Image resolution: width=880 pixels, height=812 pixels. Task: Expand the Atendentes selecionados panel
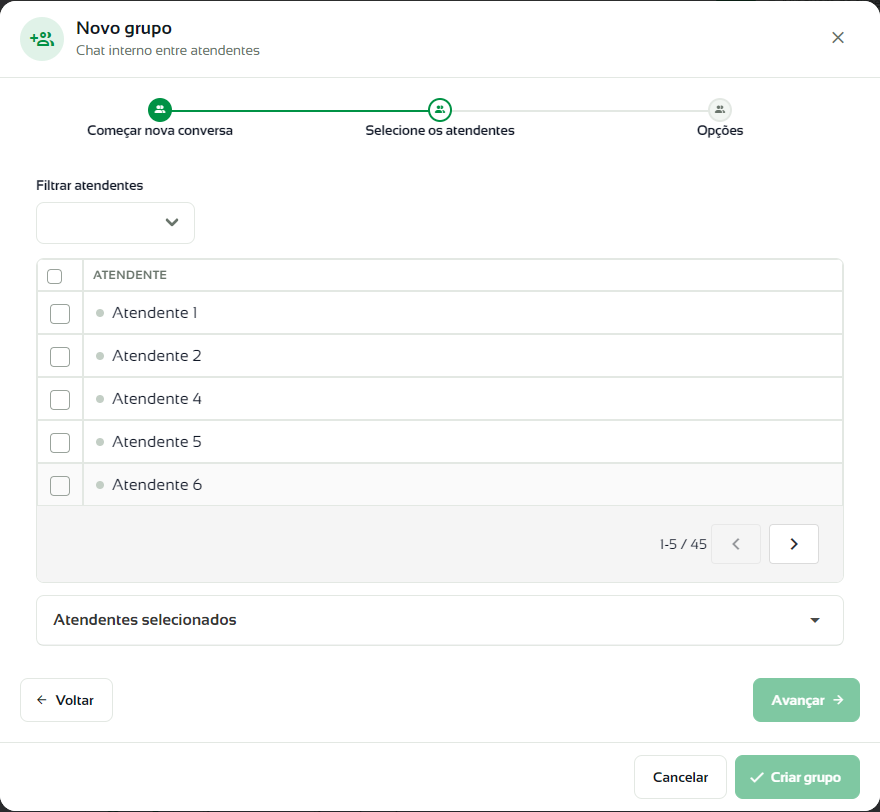click(x=440, y=620)
